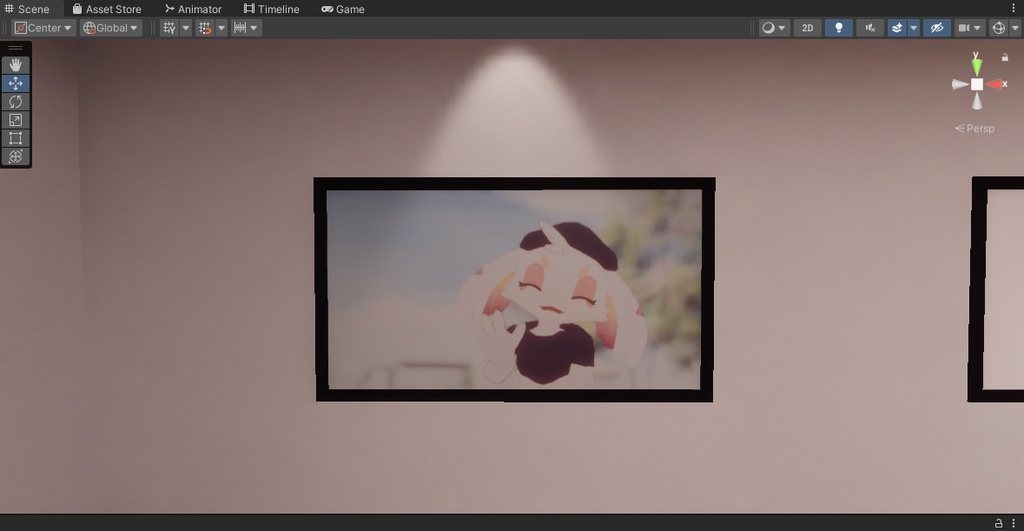Open the Scene window three-dot menu

click(x=1014, y=8)
